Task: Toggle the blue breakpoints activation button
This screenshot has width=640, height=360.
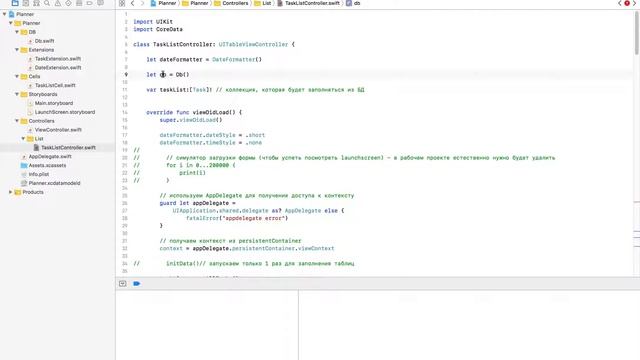Action: coord(136,283)
